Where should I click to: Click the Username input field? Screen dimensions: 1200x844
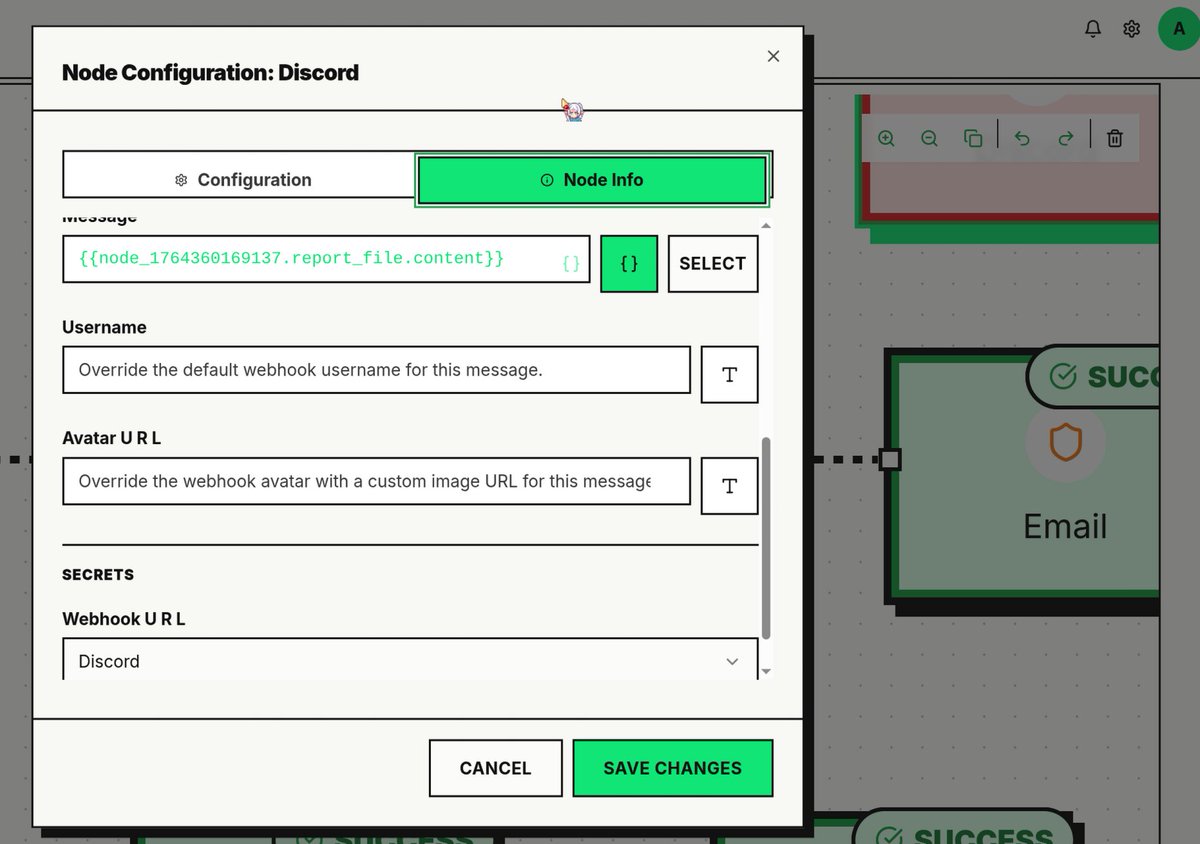coord(376,370)
